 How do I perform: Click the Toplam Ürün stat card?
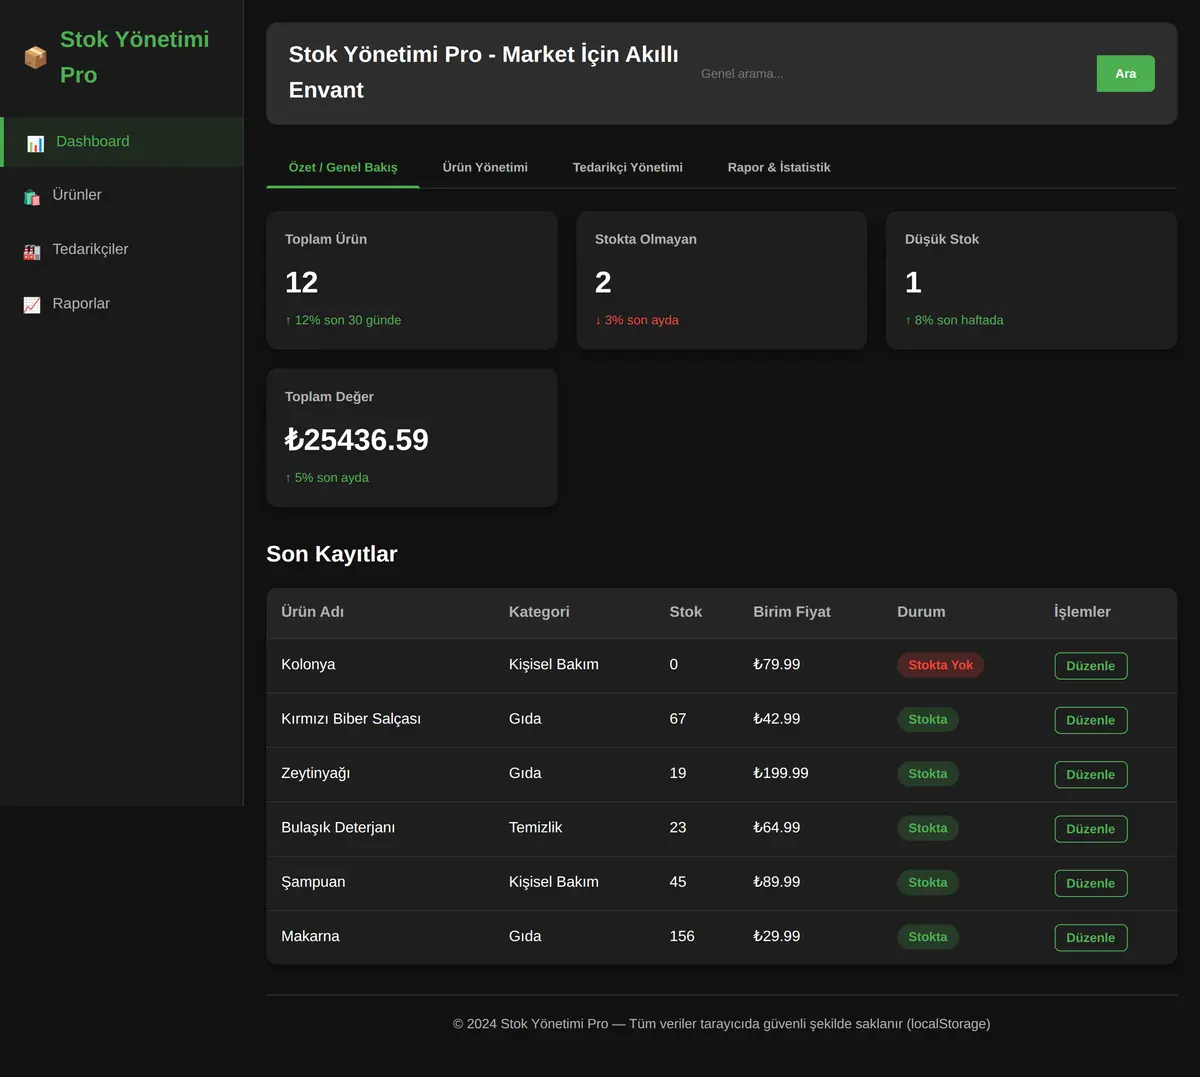[412, 280]
